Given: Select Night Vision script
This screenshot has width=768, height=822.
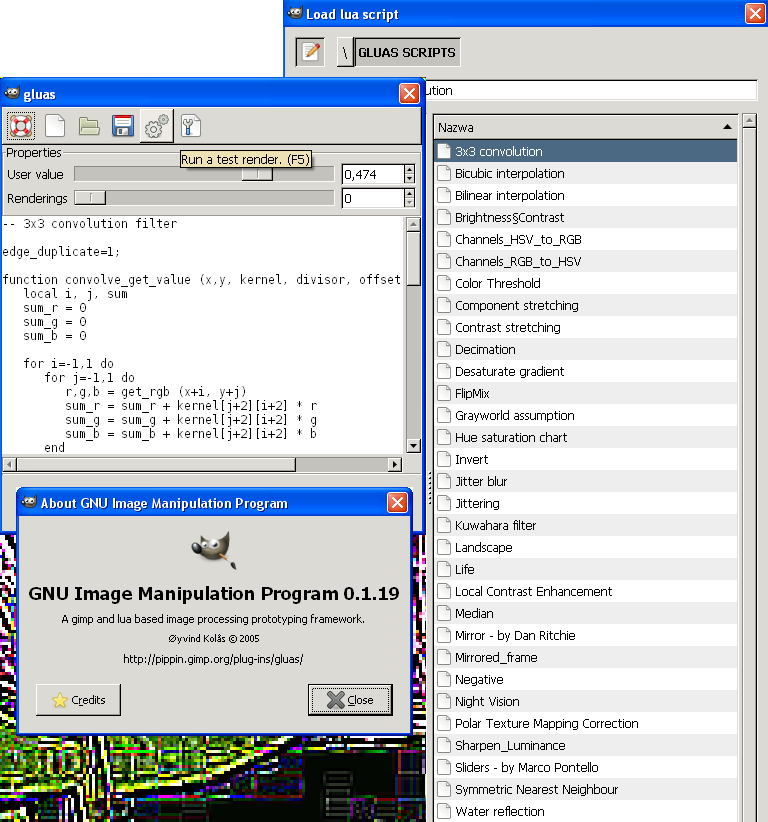Looking at the screenshot, I should pos(585,702).
